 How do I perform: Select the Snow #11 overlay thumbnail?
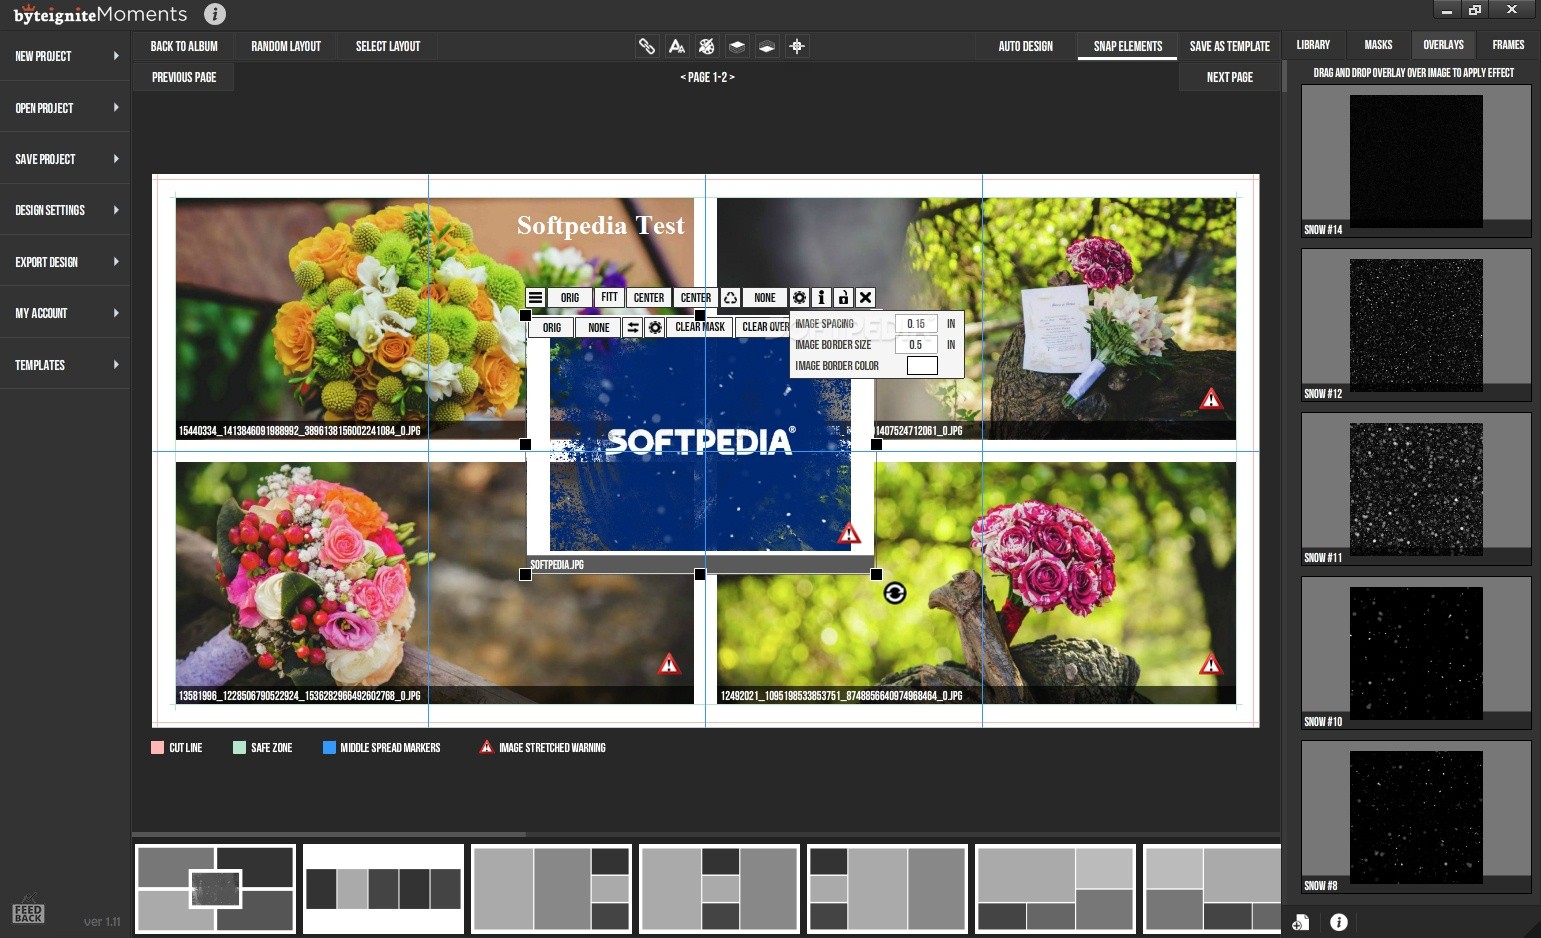point(1416,489)
